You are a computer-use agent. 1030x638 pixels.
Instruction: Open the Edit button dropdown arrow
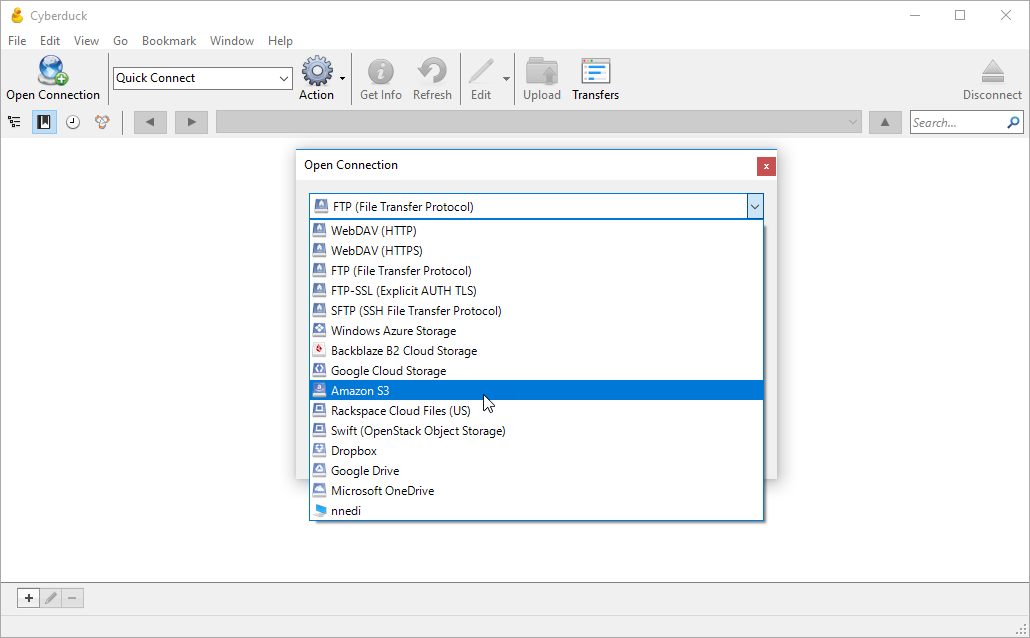point(506,78)
